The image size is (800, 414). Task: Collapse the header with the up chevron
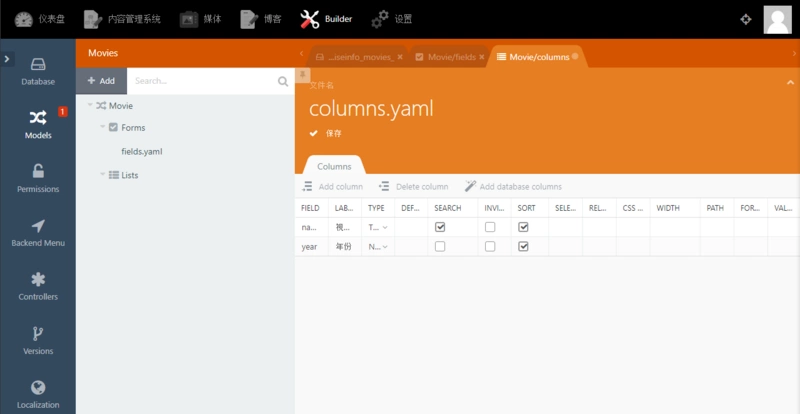click(x=790, y=83)
